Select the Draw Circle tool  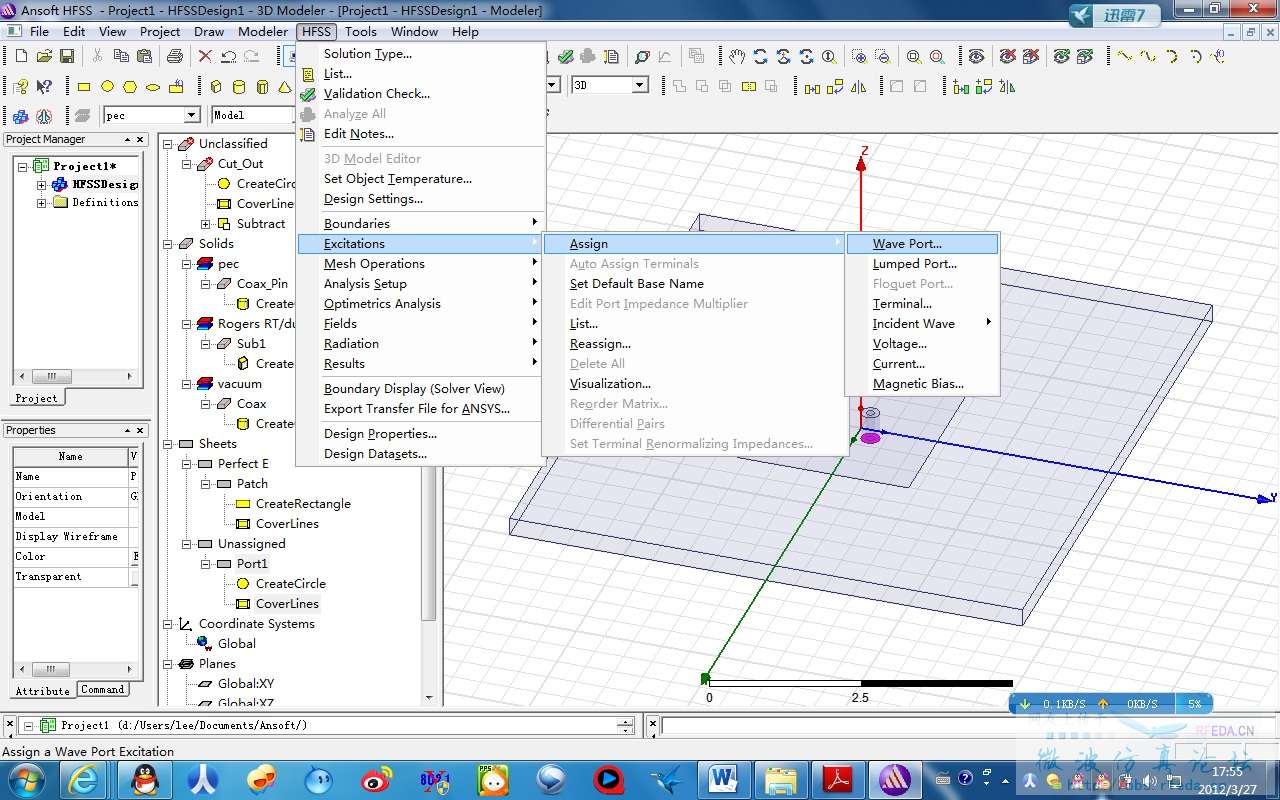(107, 87)
